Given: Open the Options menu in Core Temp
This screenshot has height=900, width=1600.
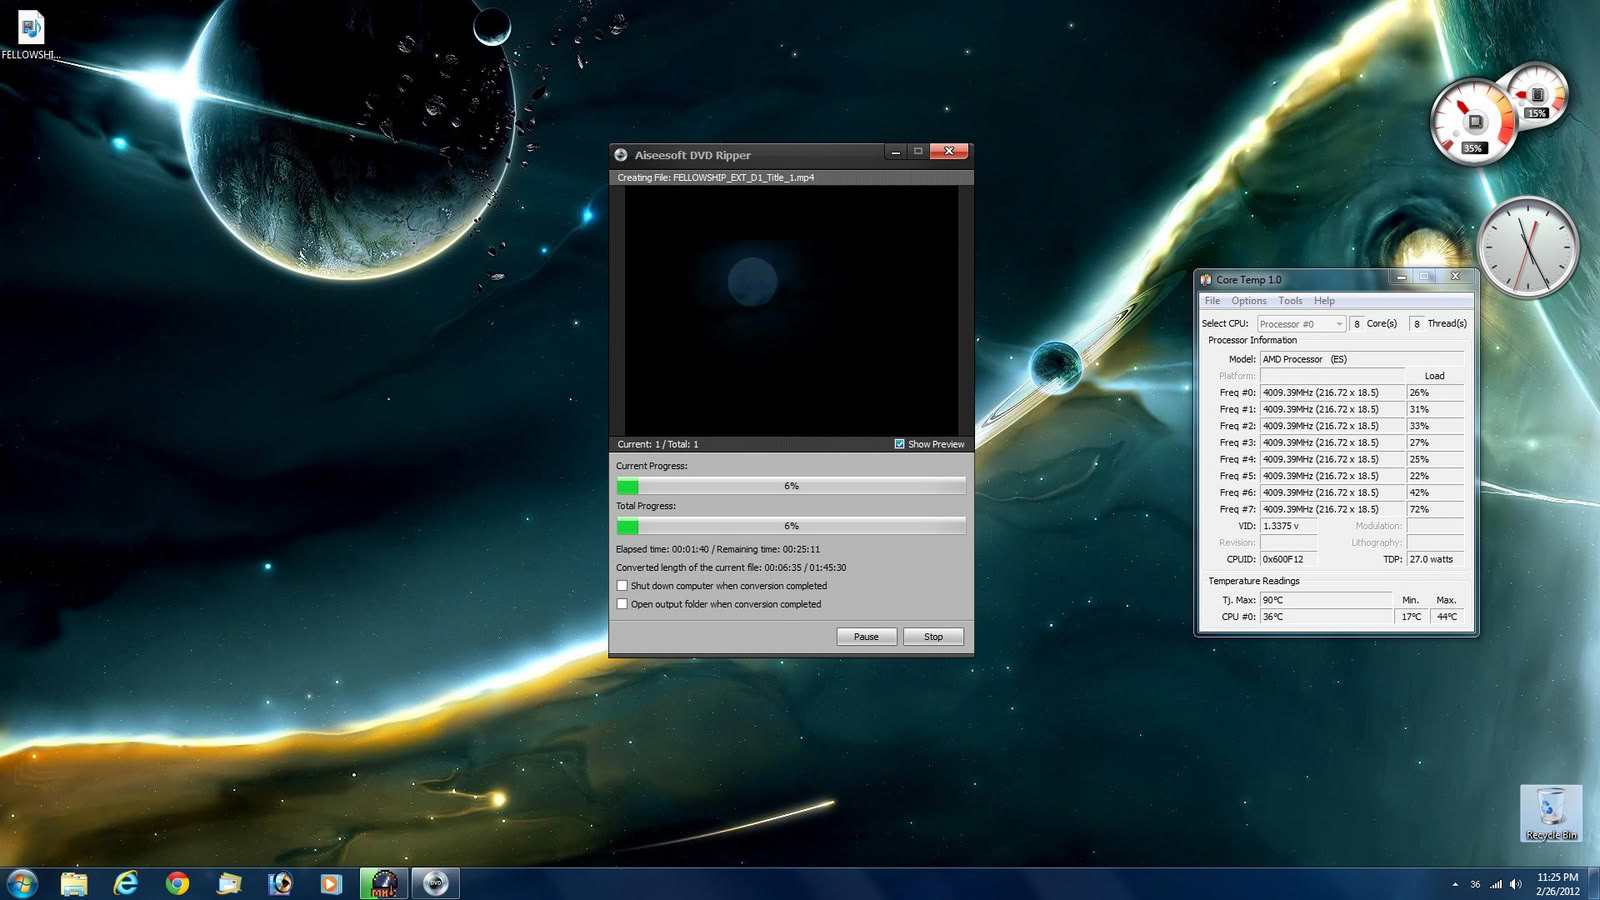Looking at the screenshot, I should point(1249,301).
